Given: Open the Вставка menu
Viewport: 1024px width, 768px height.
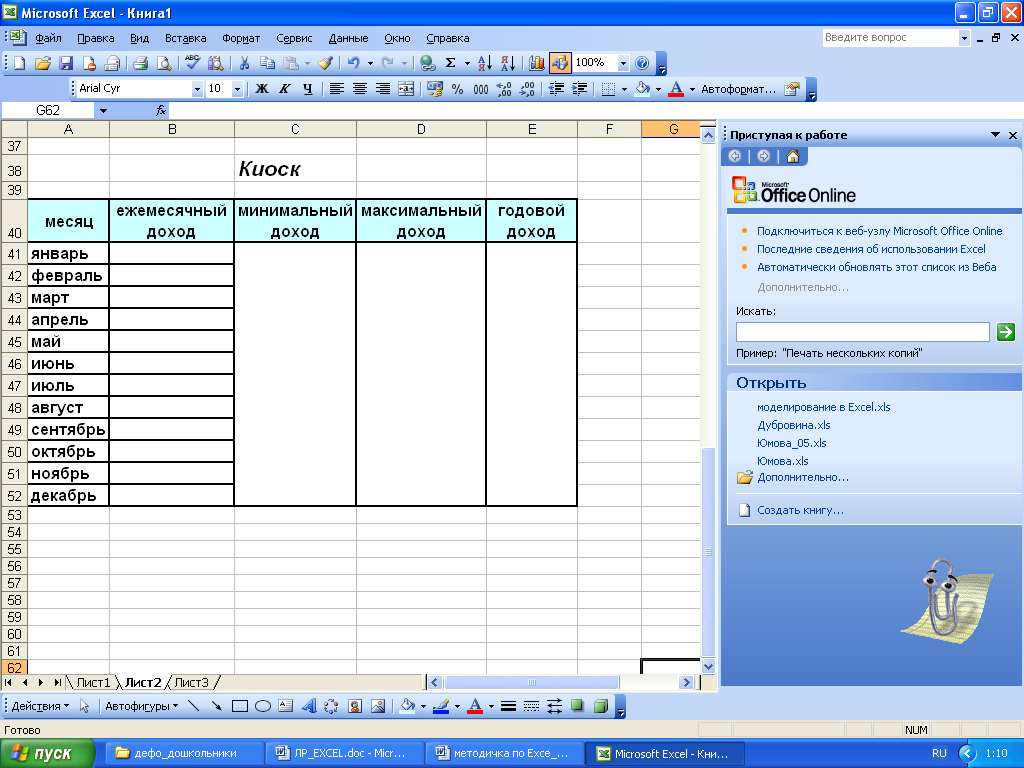Looking at the screenshot, I should click(185, 38).
